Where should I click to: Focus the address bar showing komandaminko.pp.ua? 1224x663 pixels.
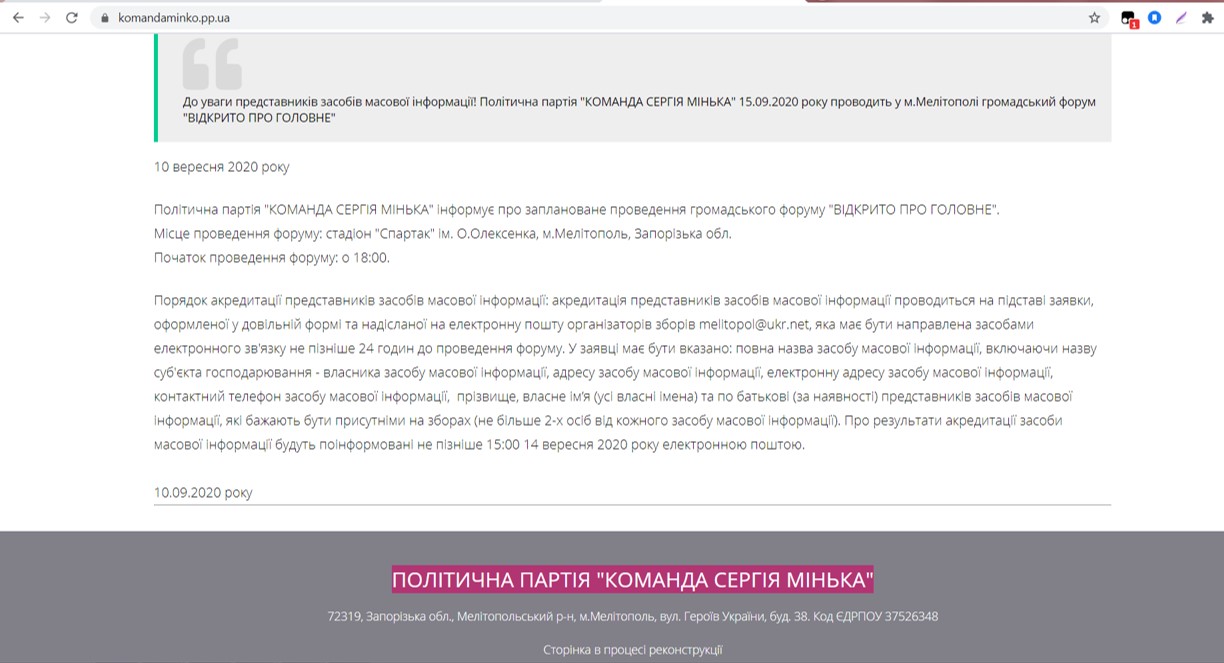pyautogui.click(x=500, y=18)
